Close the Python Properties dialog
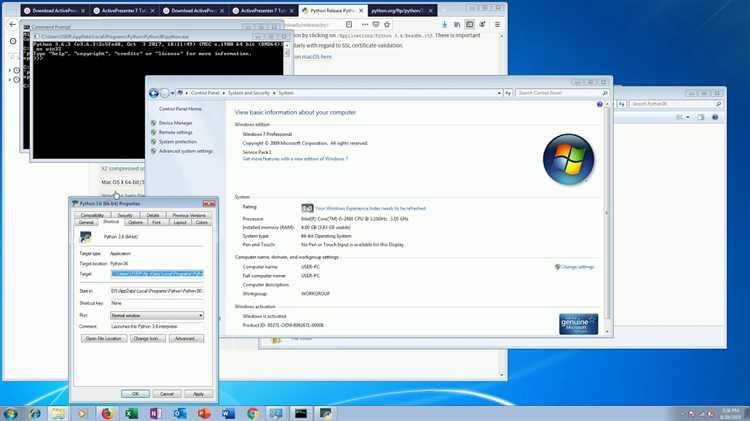Image resolution: width=750 pixels, height=421 pixels. click(x=209, y=203)
